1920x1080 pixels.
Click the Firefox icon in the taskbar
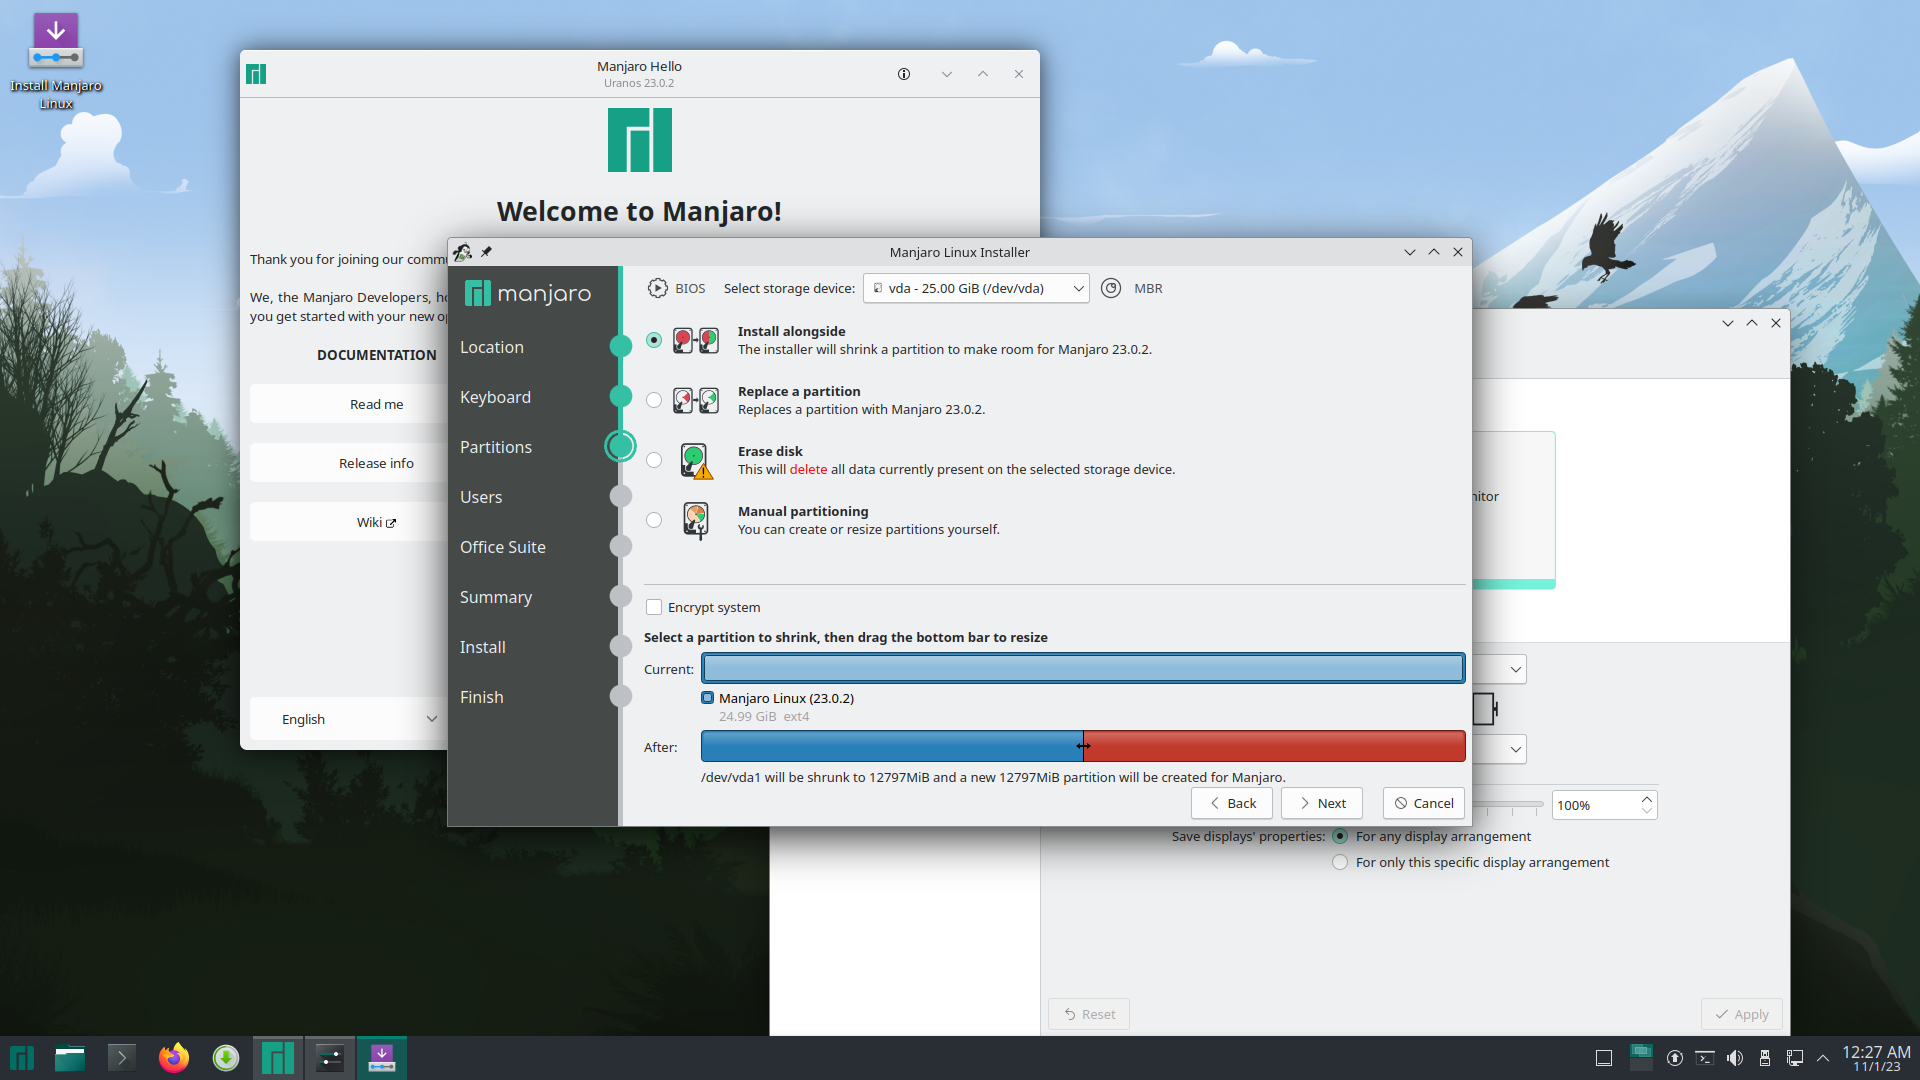[173, 1058]
